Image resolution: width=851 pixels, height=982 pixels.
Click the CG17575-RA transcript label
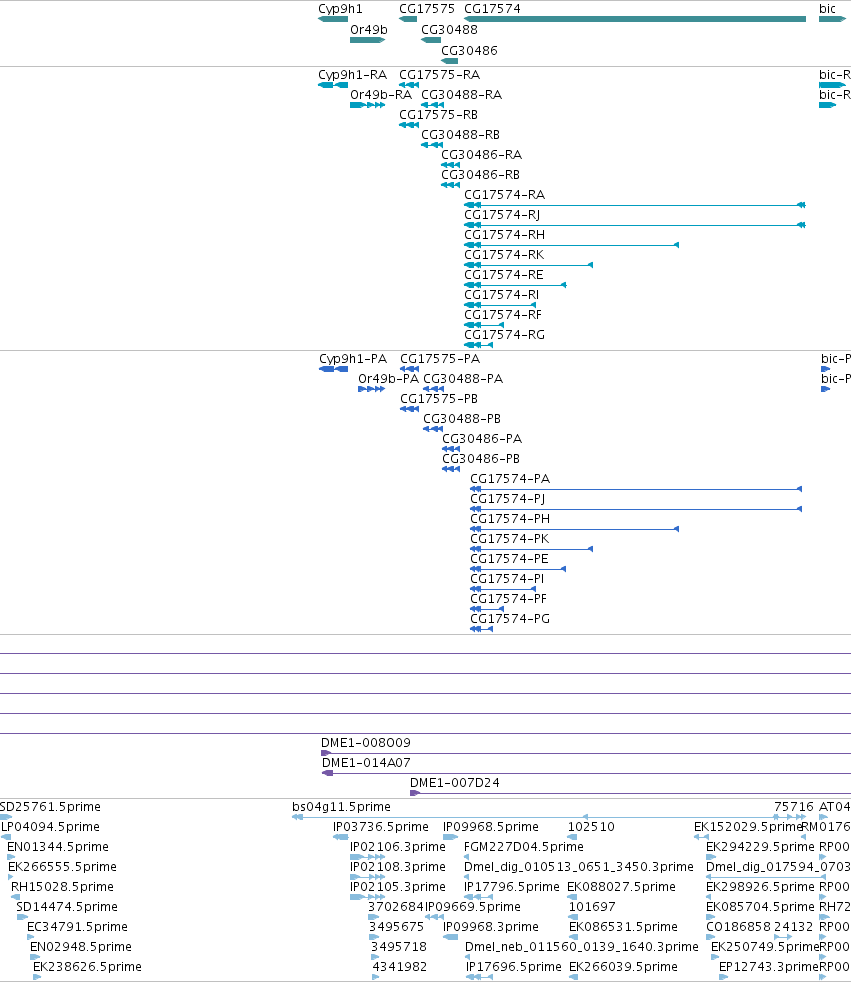click(440, 75)
